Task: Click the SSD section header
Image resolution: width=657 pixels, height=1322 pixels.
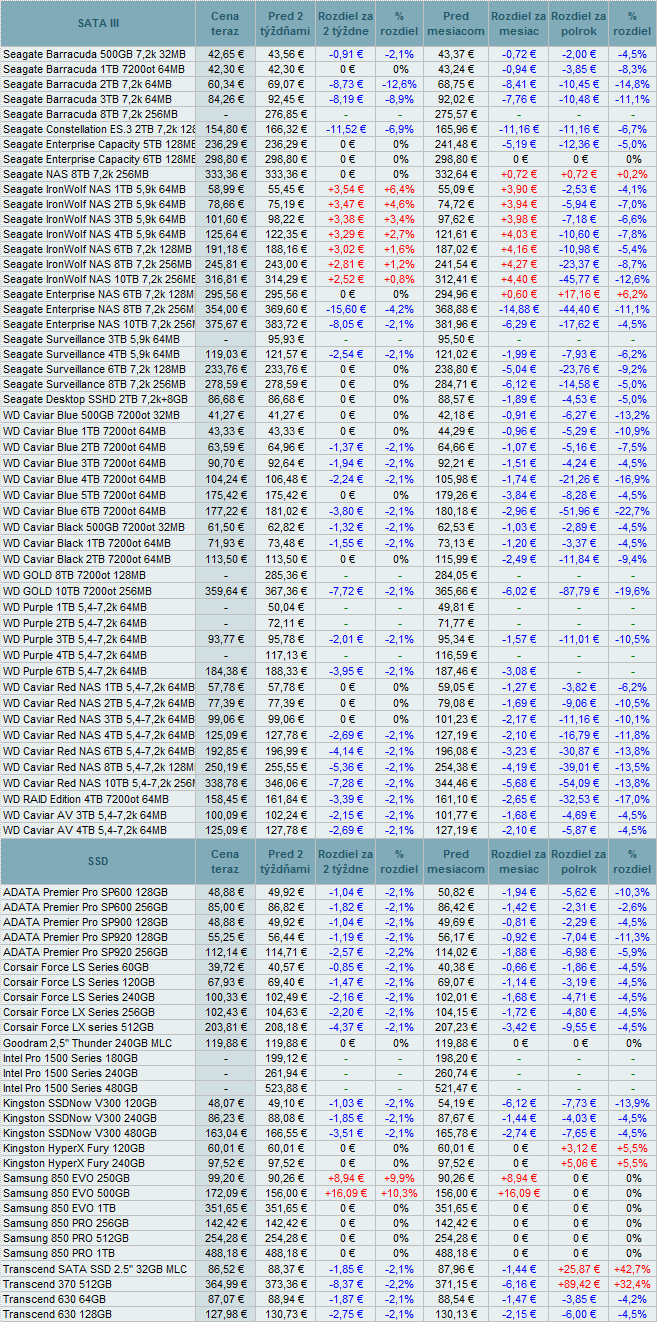Action: click(98, 862)
